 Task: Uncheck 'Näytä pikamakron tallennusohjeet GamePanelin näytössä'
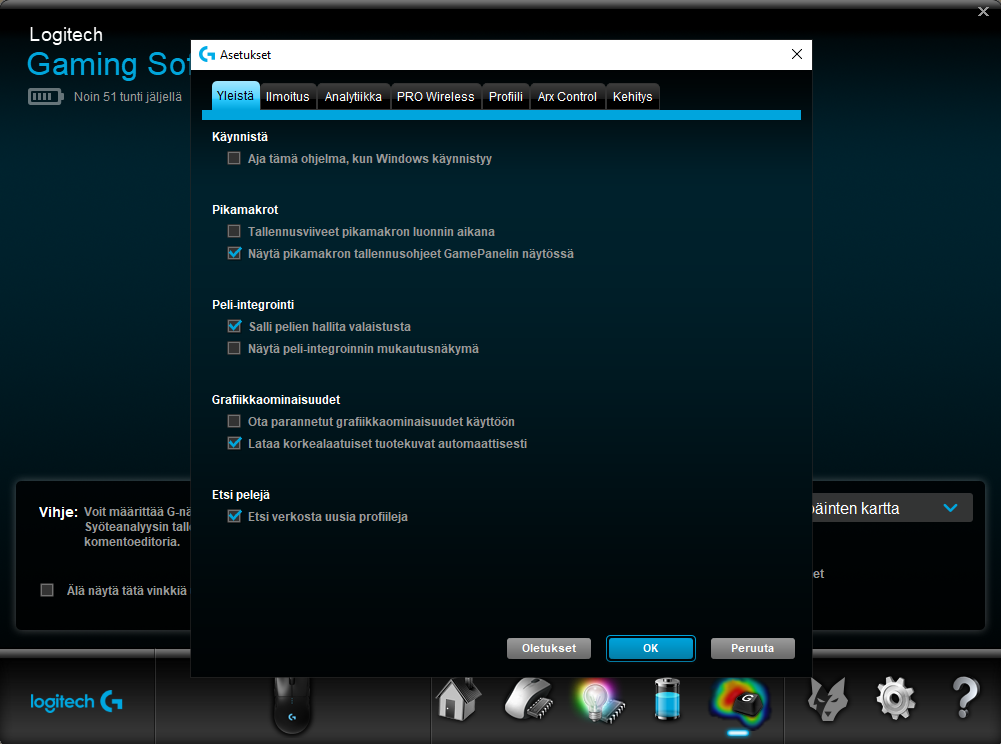(x=234, y=254)
